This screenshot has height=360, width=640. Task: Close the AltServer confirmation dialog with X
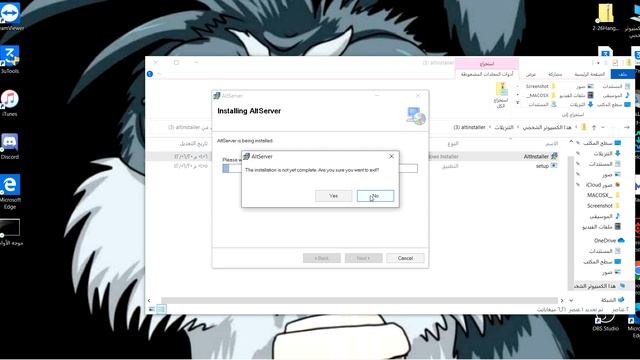pos(391,156)
